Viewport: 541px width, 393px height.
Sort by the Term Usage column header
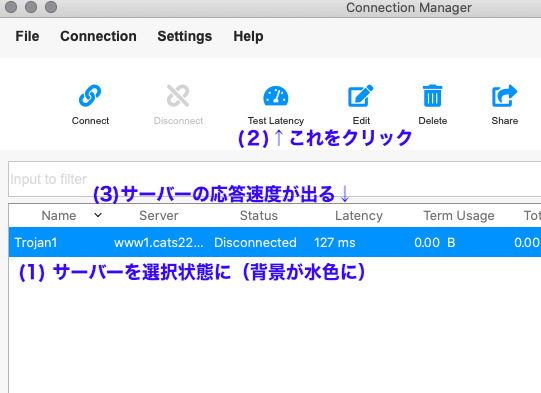point(459,216)
